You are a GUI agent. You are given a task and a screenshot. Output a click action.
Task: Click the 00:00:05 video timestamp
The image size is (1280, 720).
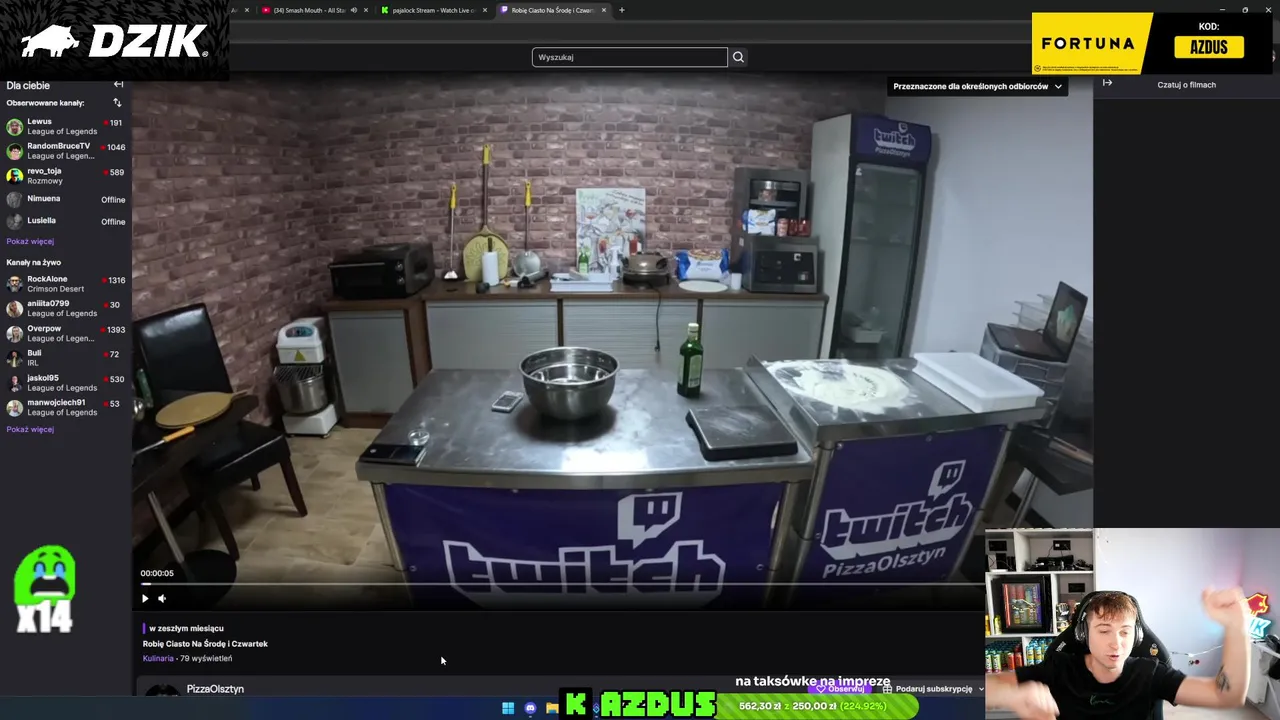tap(157, 573)
